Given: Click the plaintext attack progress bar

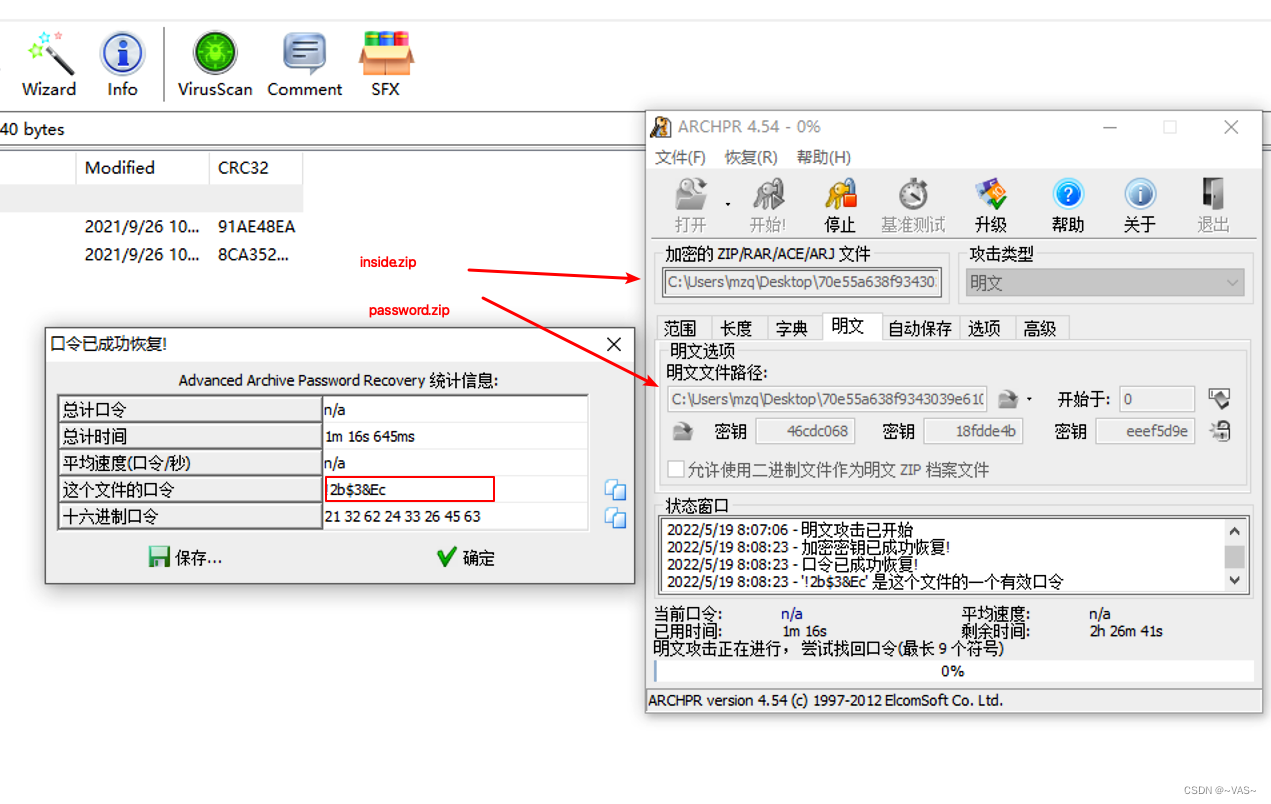Looking at the screenshot, I should tap(953, 671).
